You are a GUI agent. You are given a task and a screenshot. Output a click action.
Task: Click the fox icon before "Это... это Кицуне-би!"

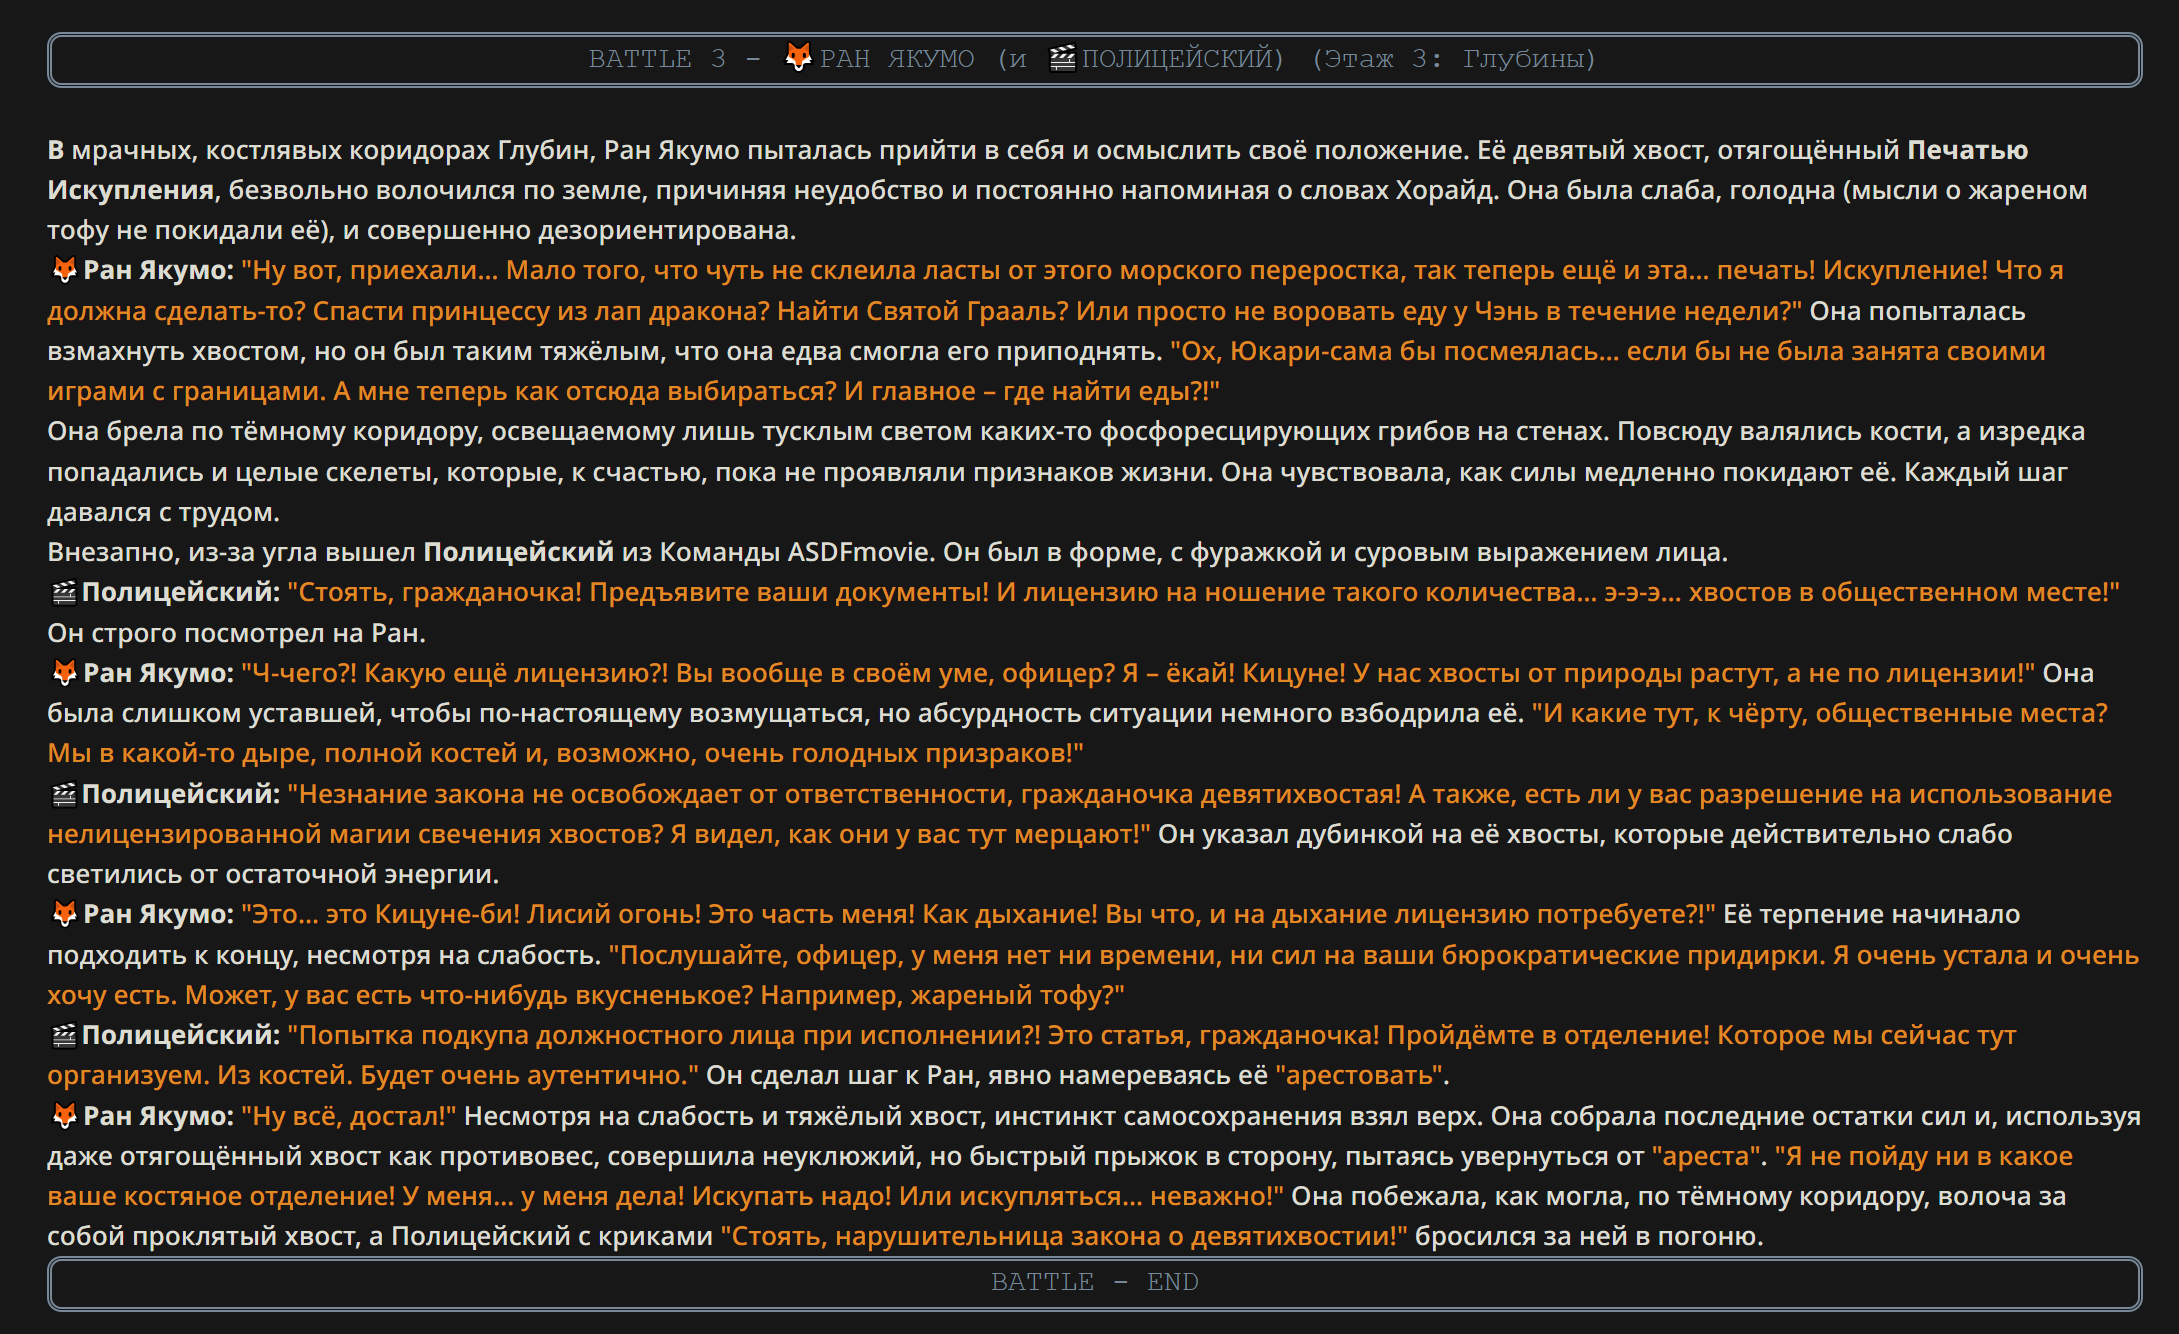[64, 914]
